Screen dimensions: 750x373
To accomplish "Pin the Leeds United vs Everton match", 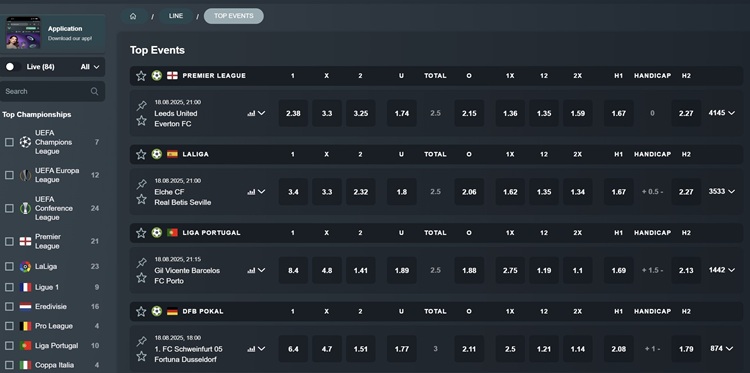I will (141, 106).
